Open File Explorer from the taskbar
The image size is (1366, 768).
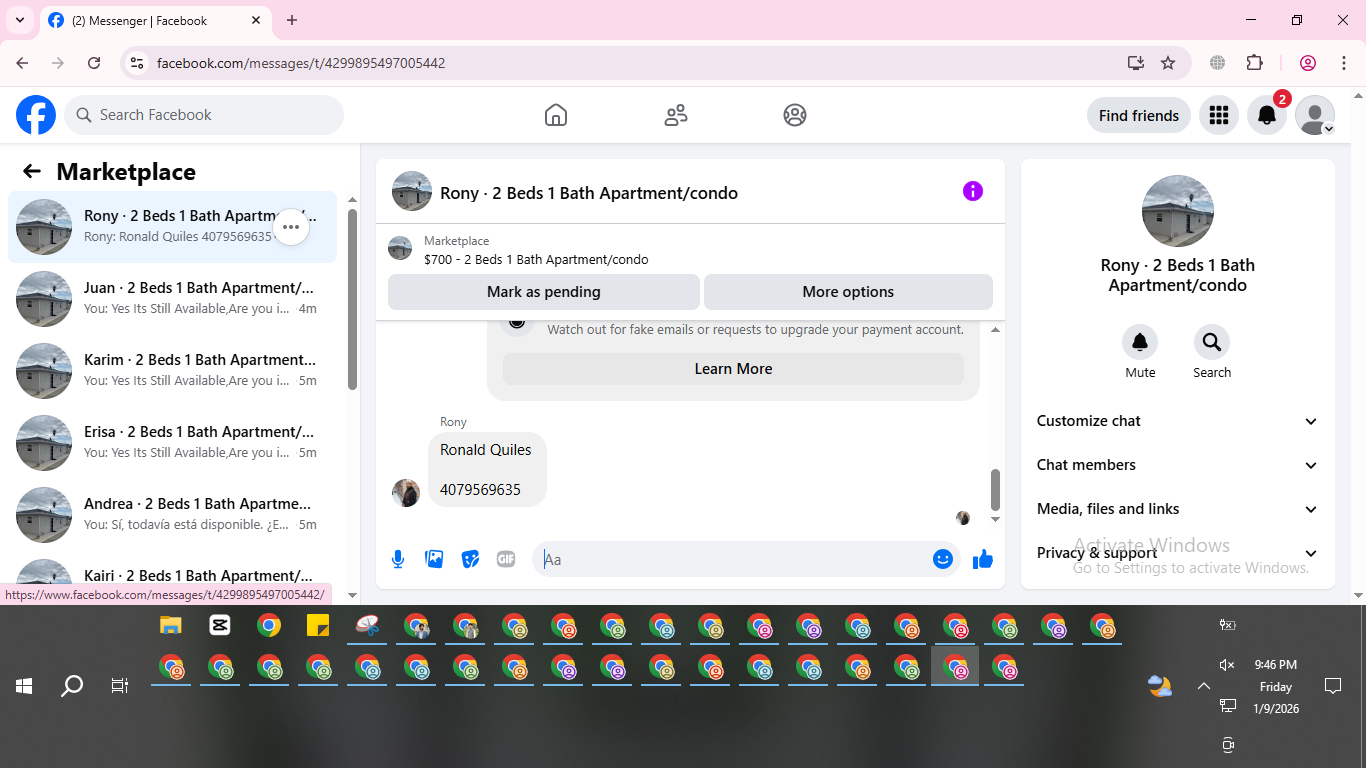click(171, 626)
